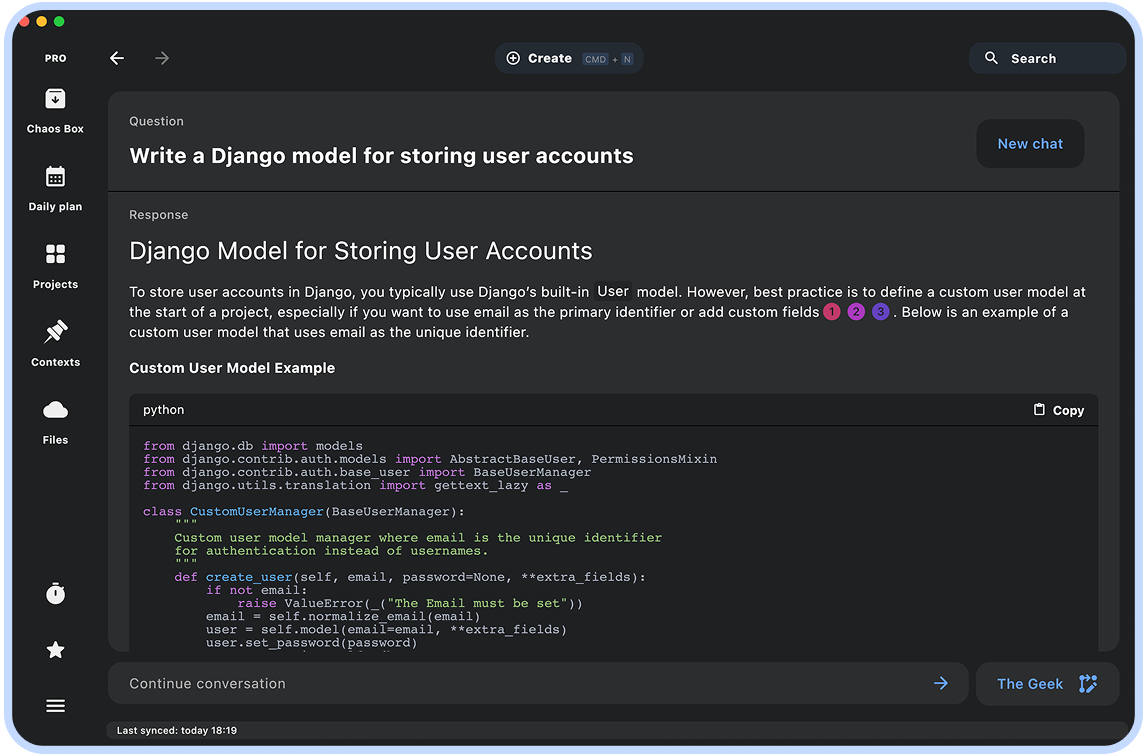Focus the Search field
1147x756 pixels.
click(x=1047, y=58)
